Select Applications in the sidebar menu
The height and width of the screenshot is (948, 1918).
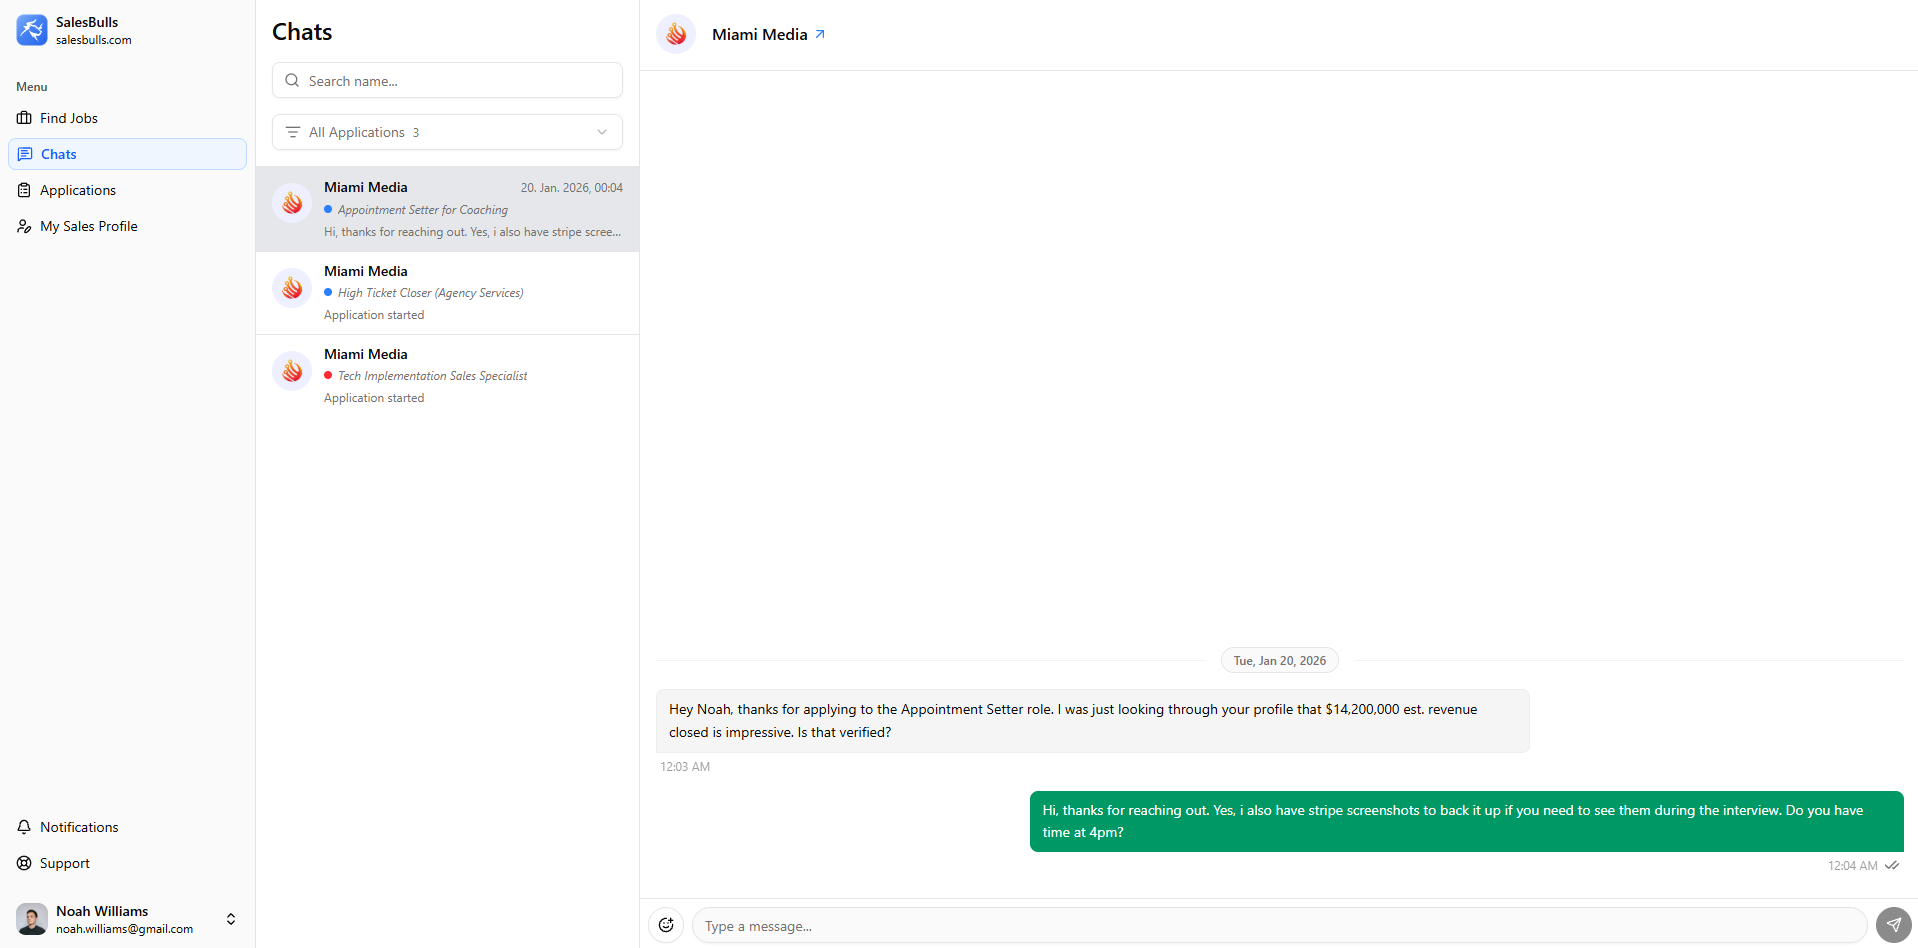click(x=77, y=190)
